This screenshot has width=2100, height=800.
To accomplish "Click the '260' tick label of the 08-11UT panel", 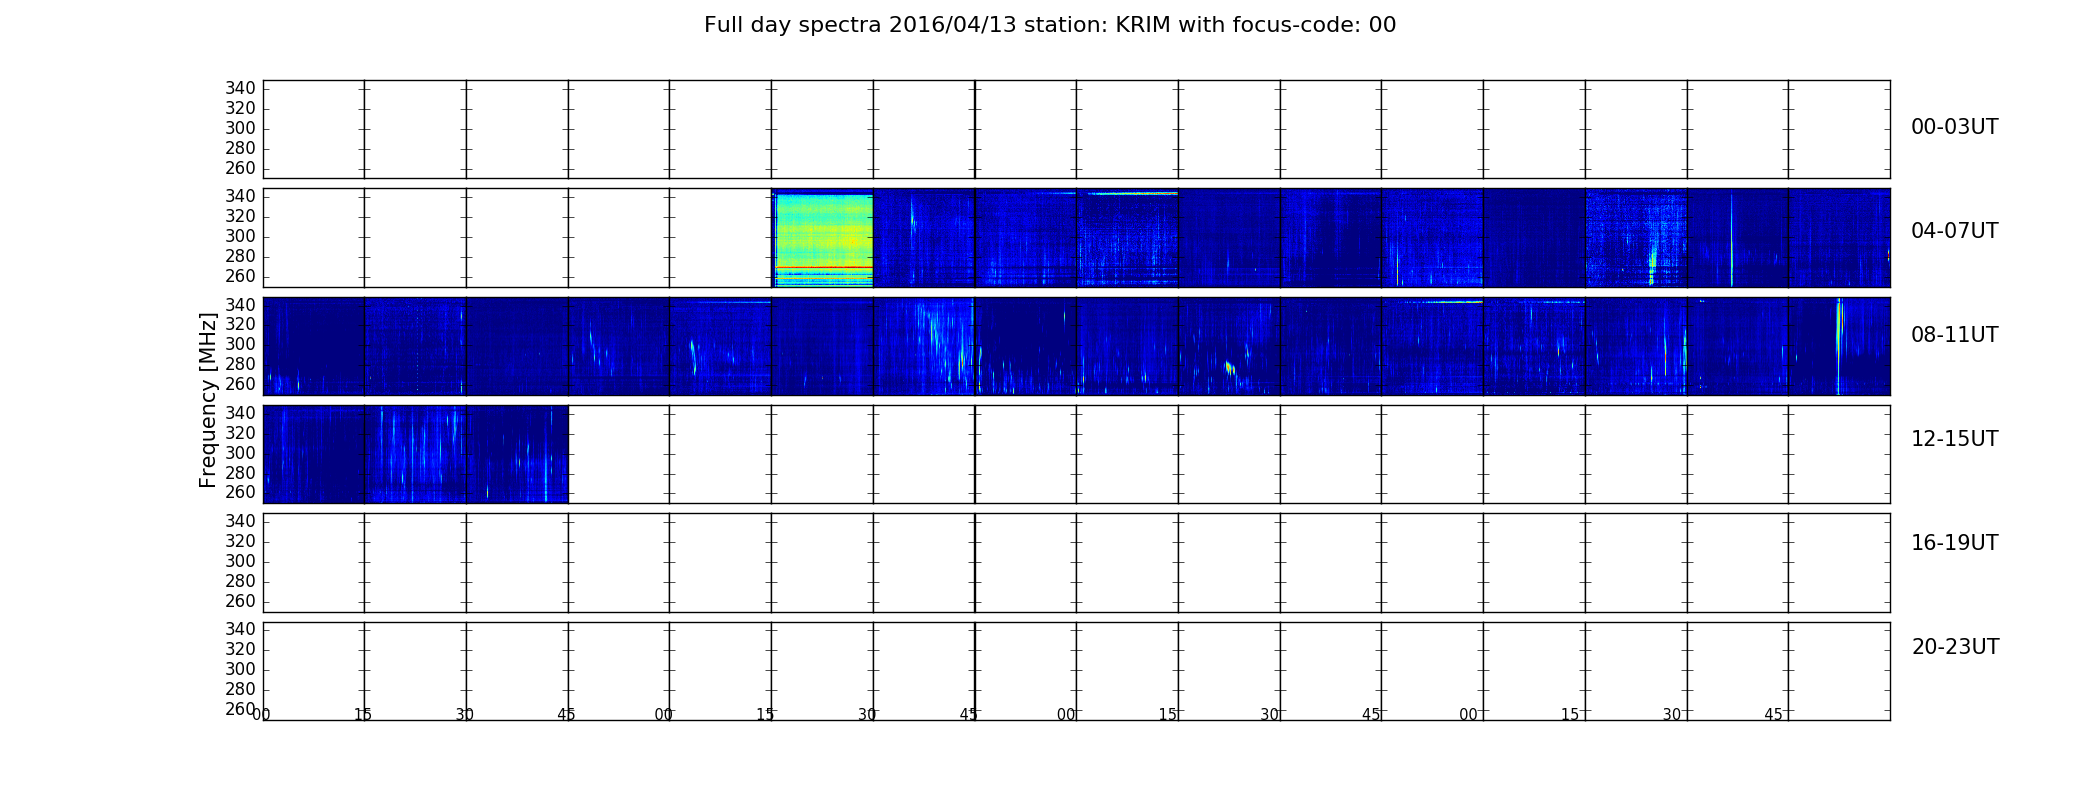I will coord(240,384).
